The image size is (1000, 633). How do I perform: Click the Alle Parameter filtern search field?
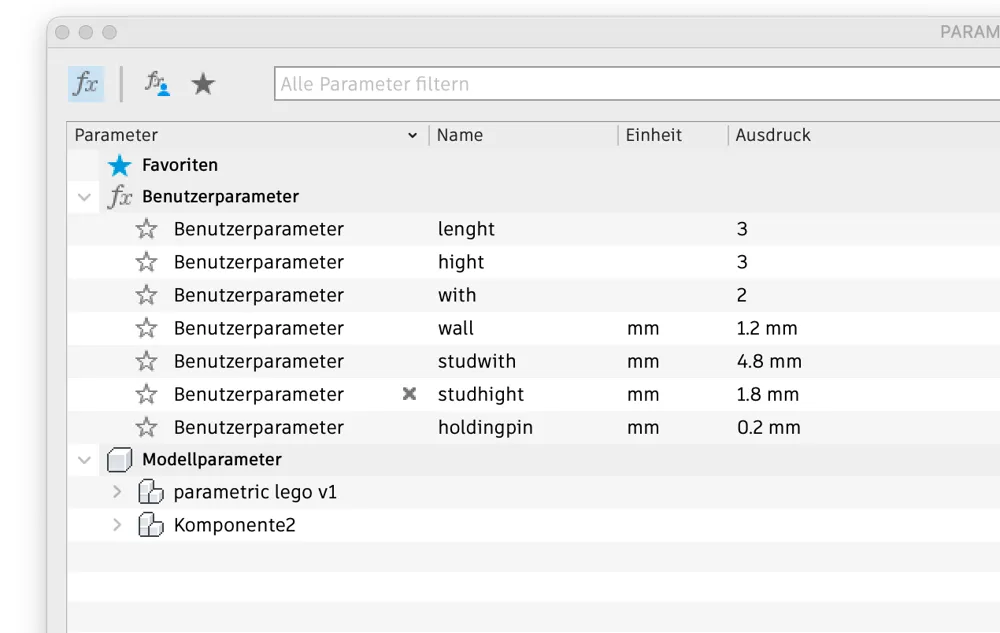(x=630, y=84)
